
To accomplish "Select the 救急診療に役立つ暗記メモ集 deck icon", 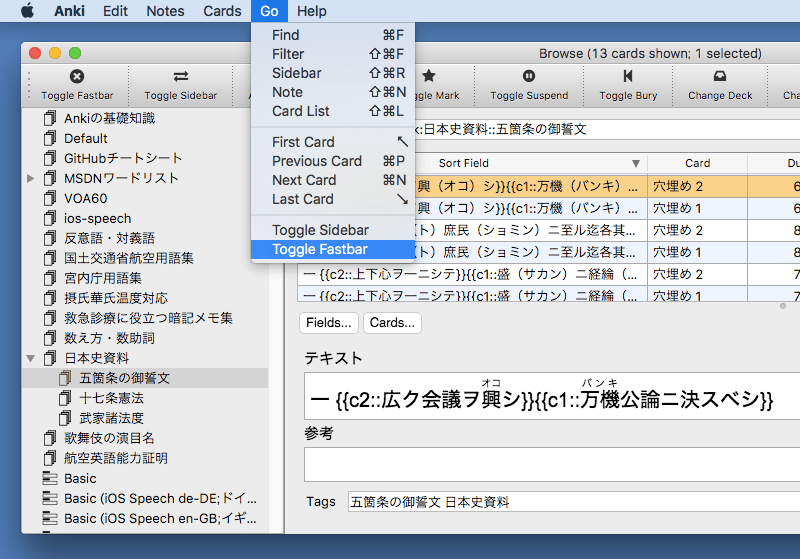I will (50, 318).
